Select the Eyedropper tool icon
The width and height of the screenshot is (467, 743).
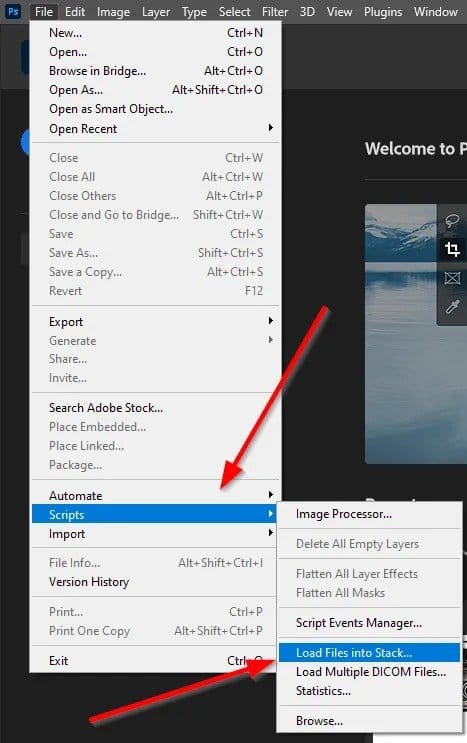click(452, 307)
